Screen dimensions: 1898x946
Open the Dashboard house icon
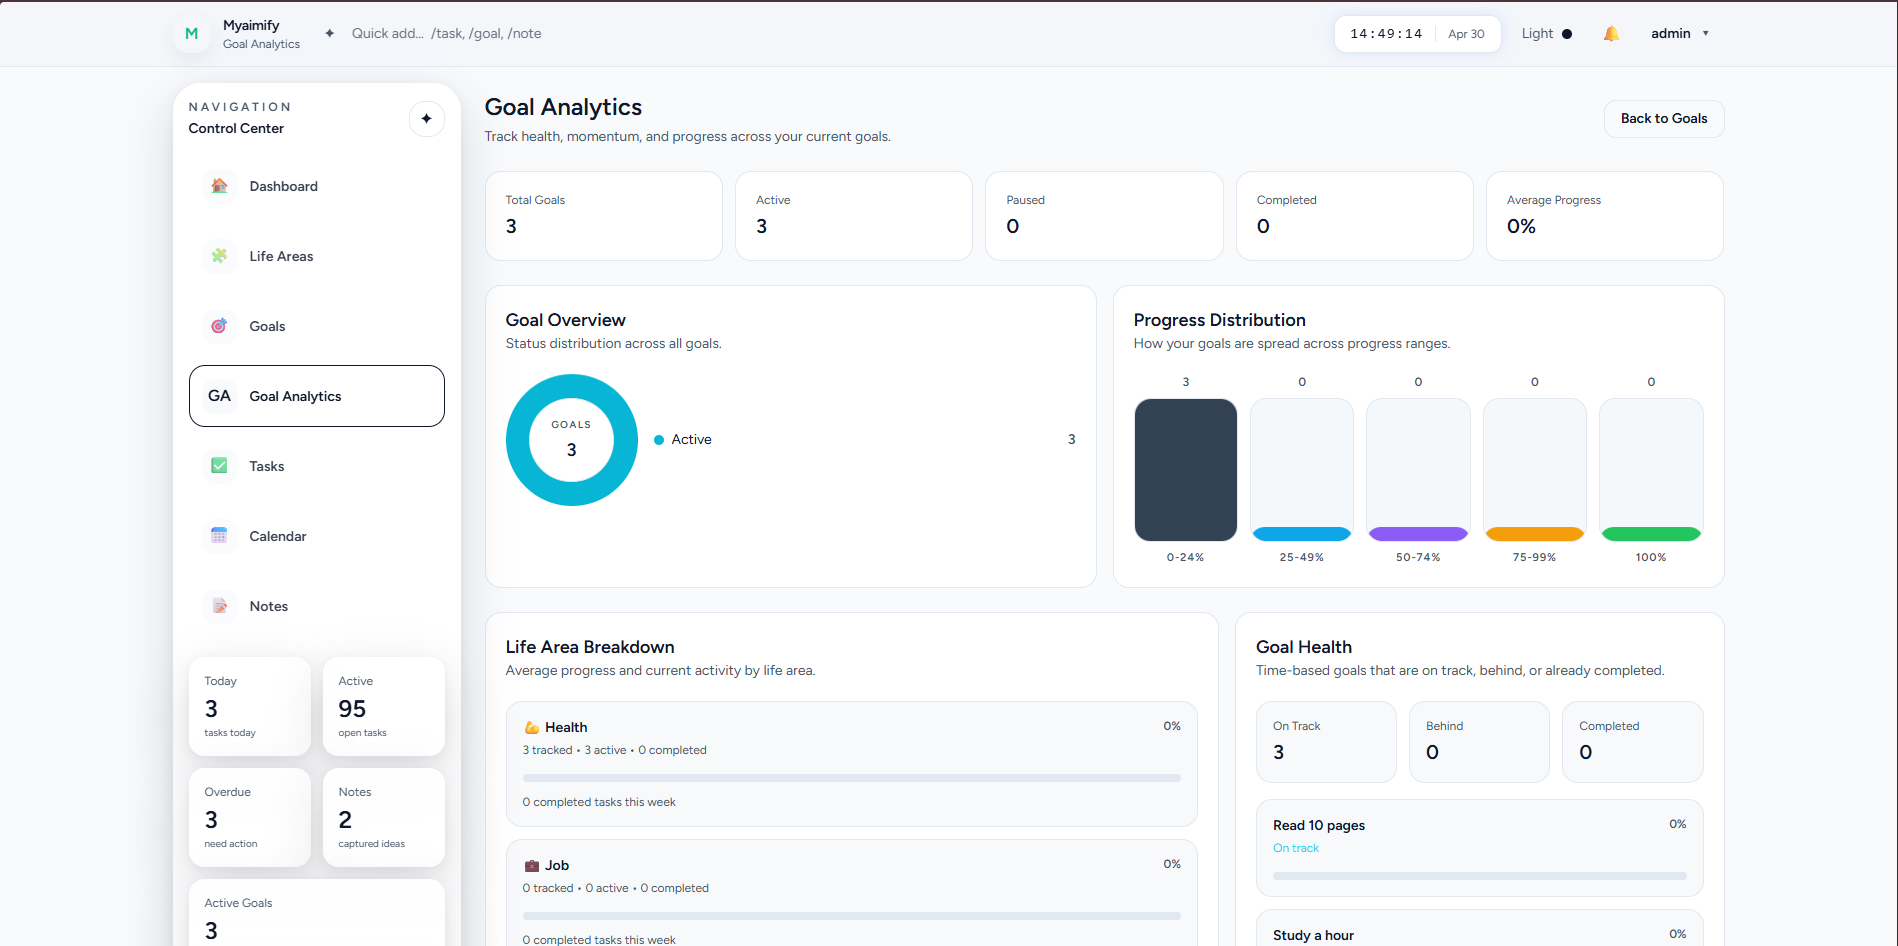click(x=219, y=186)
